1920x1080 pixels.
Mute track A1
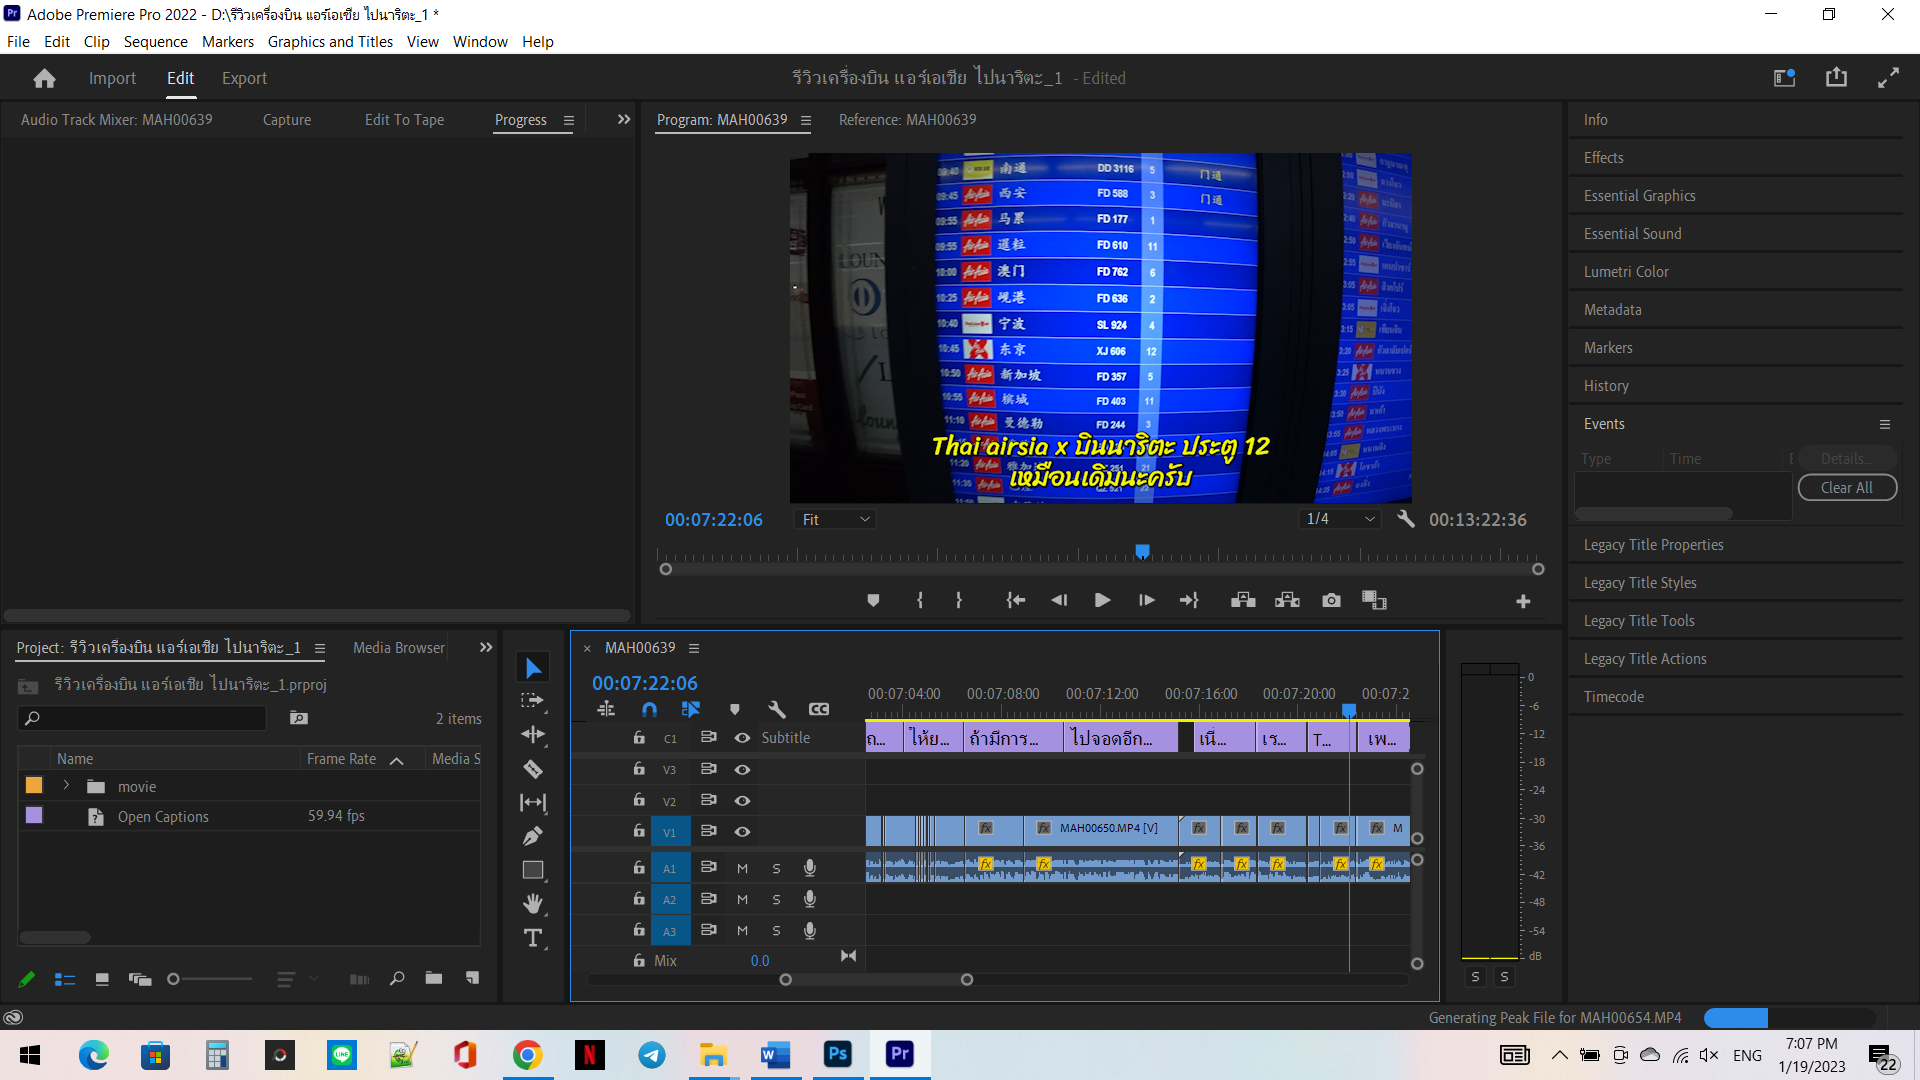pos(742,869)
